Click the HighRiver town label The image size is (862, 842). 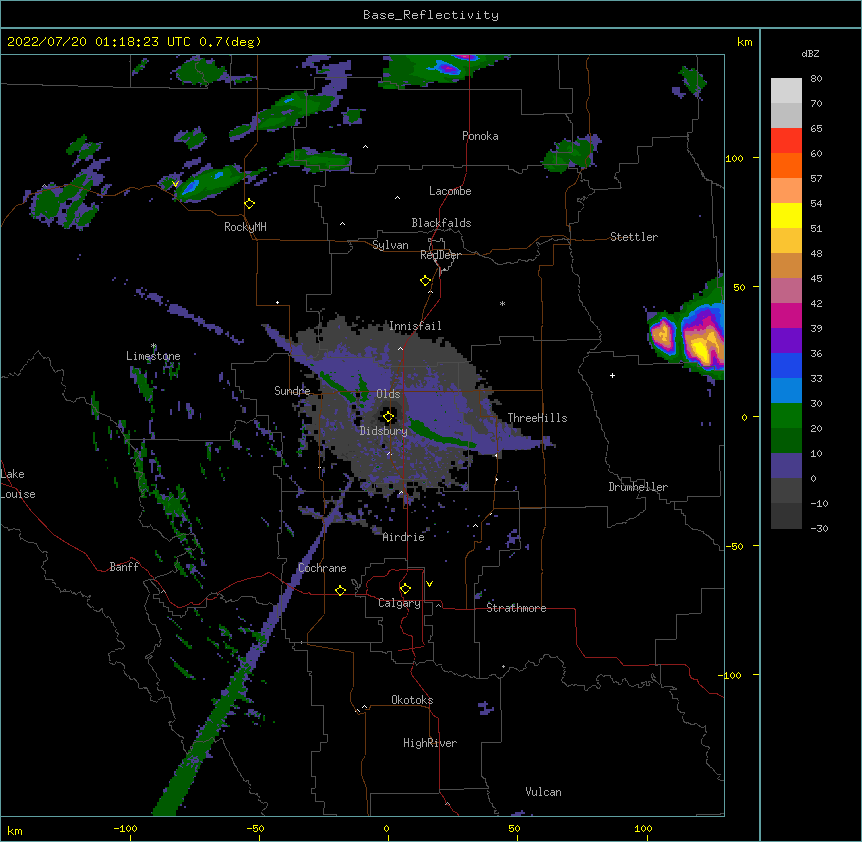coord(430,743)
